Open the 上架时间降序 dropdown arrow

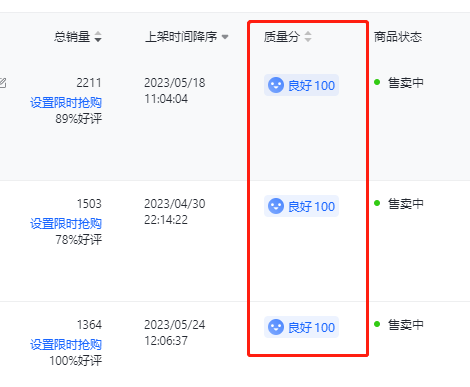coord(225,37)
